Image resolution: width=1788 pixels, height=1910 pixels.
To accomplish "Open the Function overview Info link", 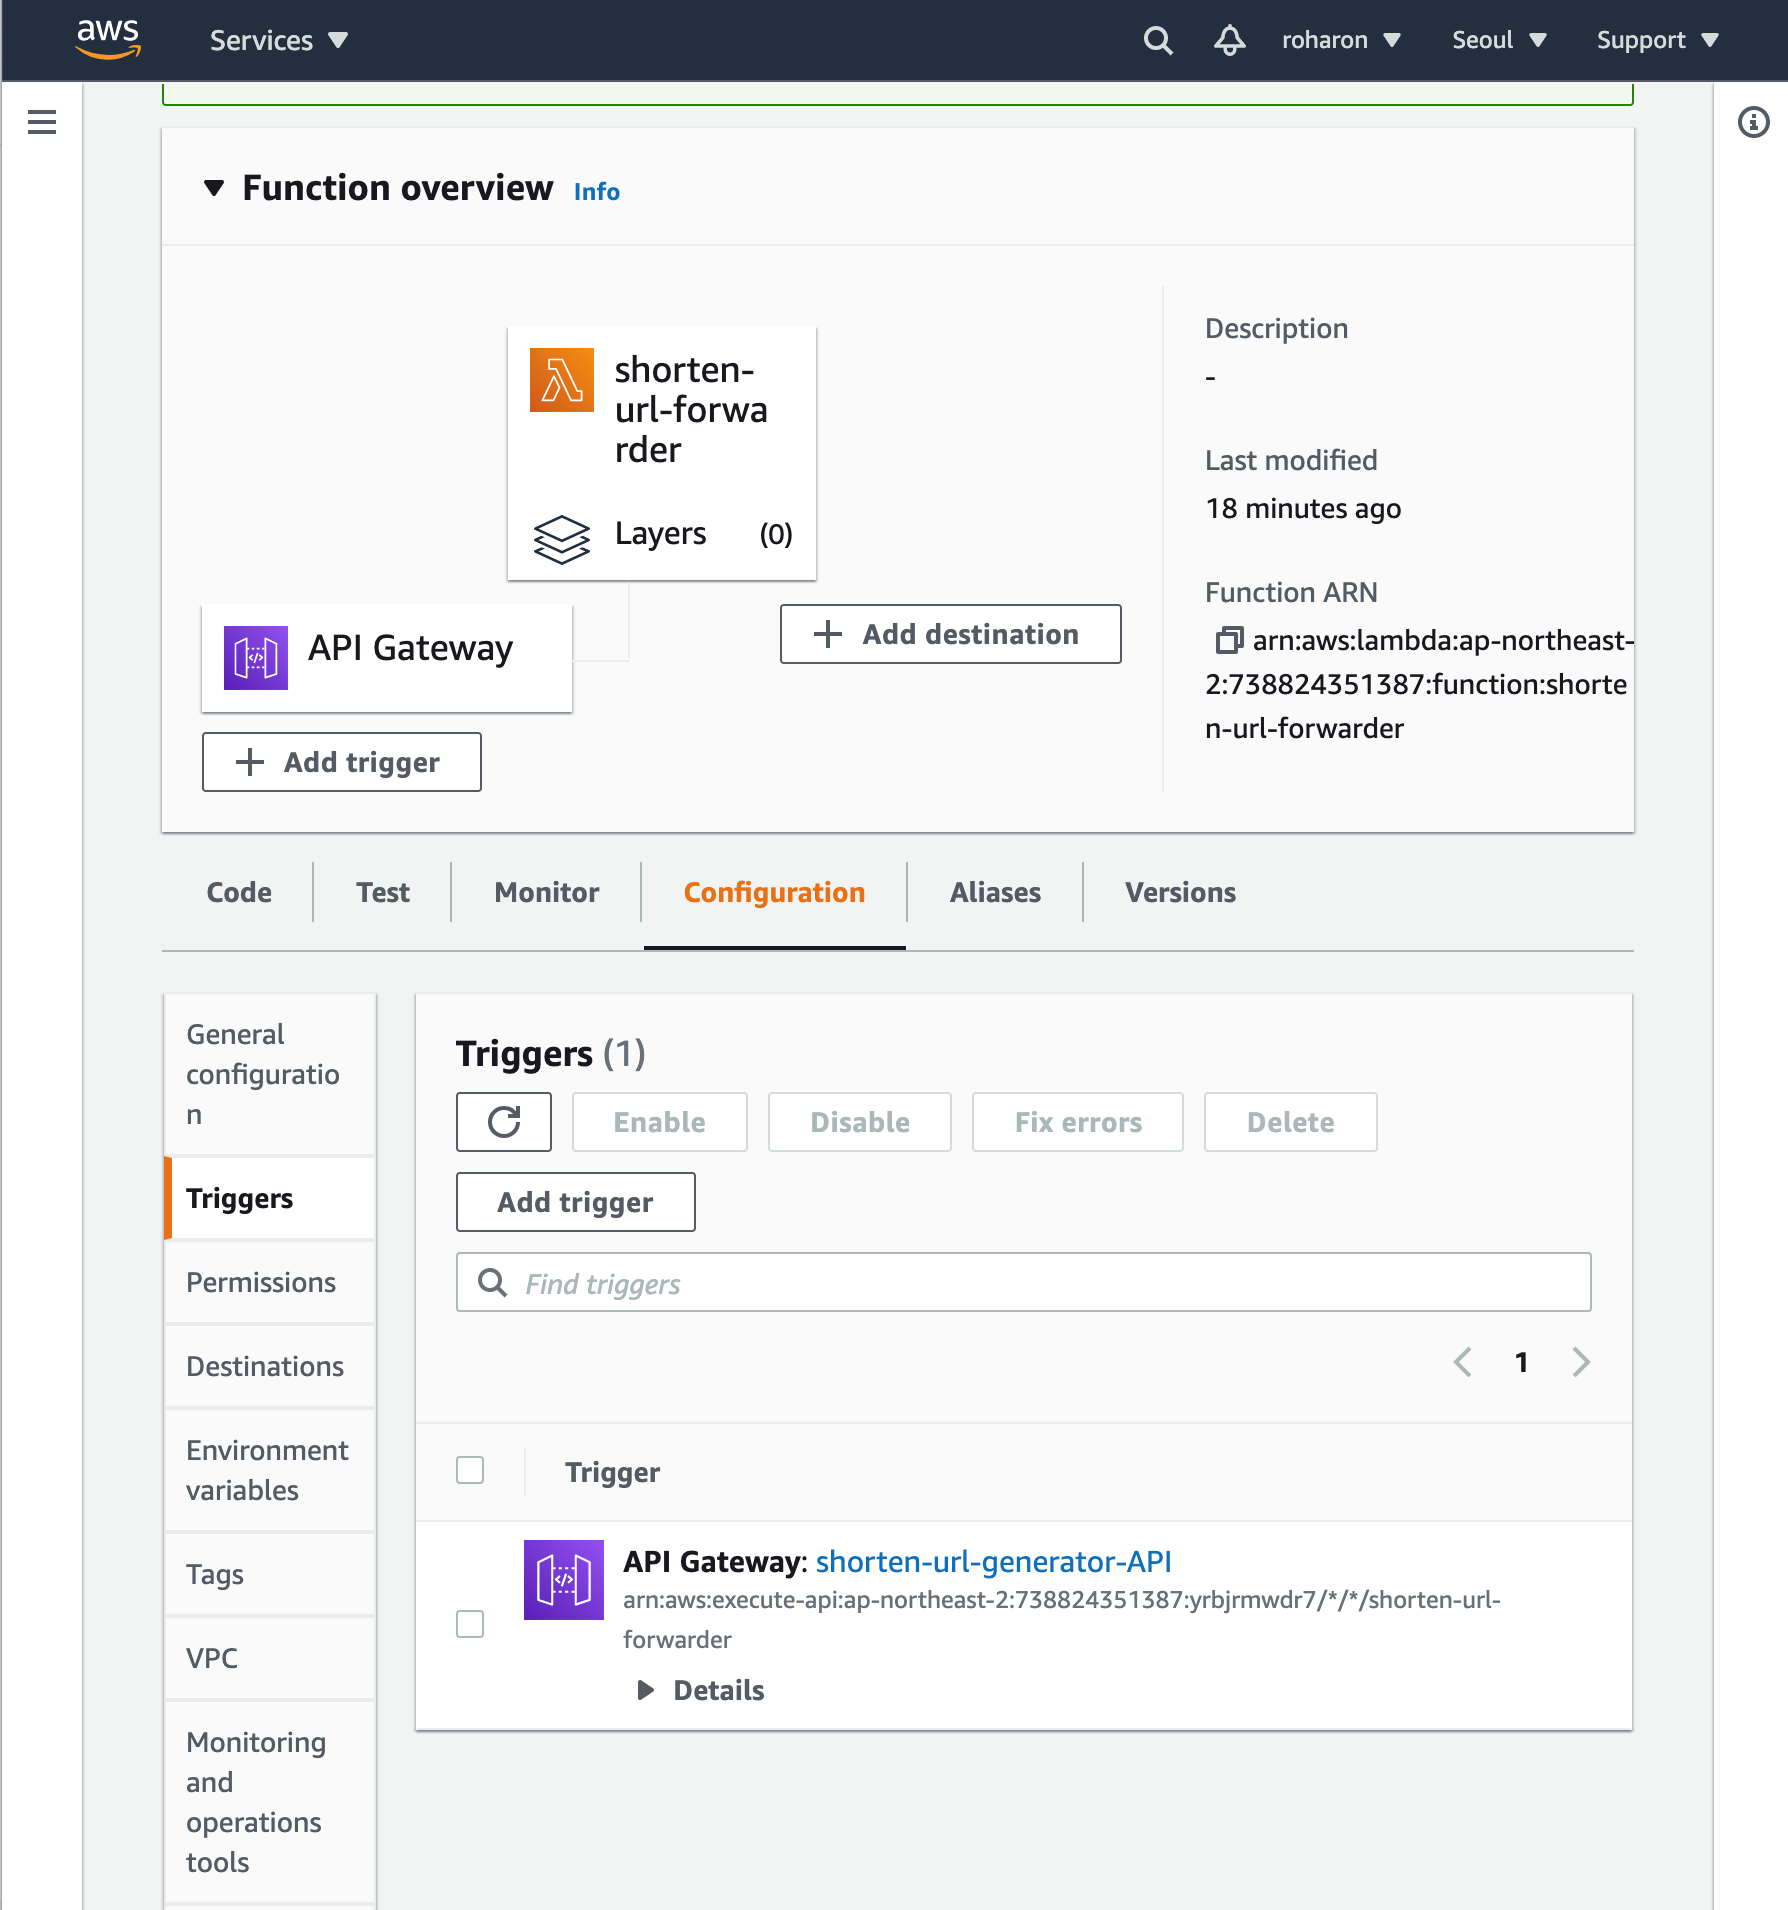I will (597, 191).
